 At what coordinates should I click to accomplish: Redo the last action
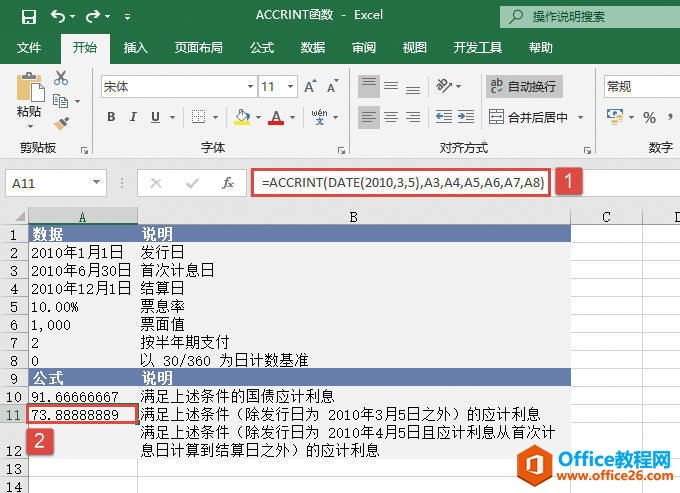pyautogui.click(x=93, y=16)
